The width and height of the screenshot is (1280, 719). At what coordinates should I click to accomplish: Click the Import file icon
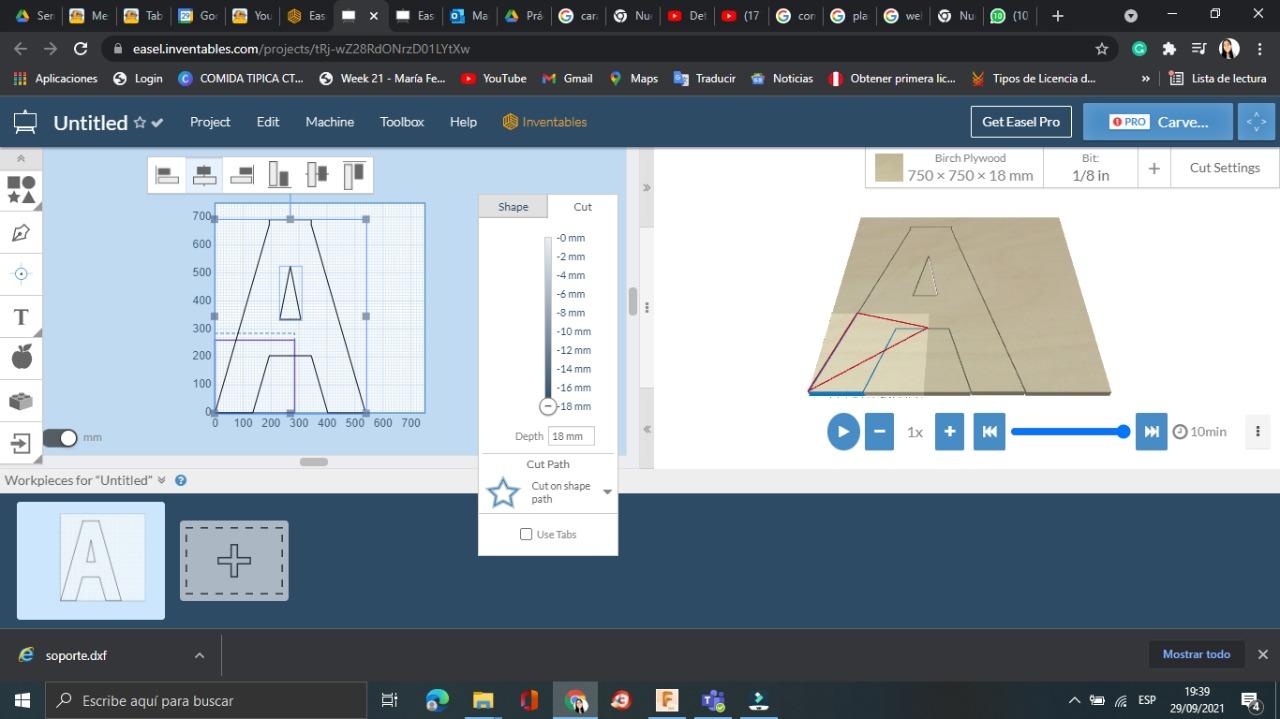(x=21, y=443)
